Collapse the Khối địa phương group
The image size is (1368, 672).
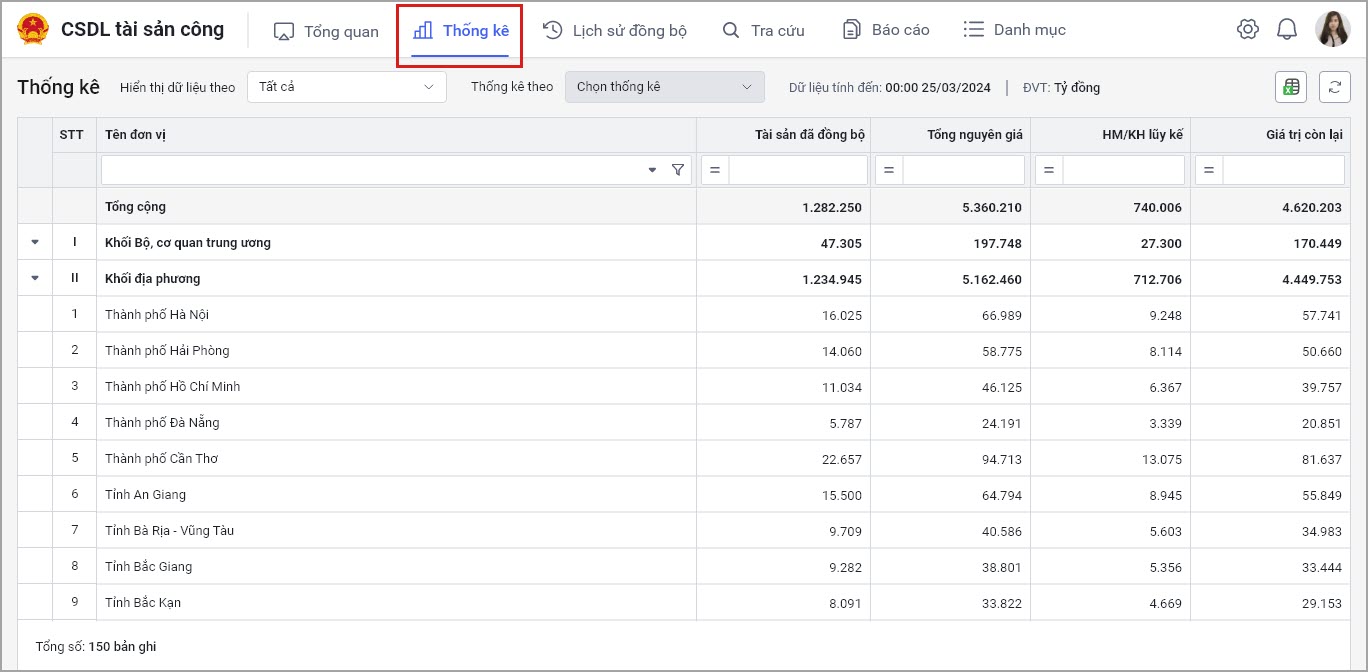tap(35, 278)
